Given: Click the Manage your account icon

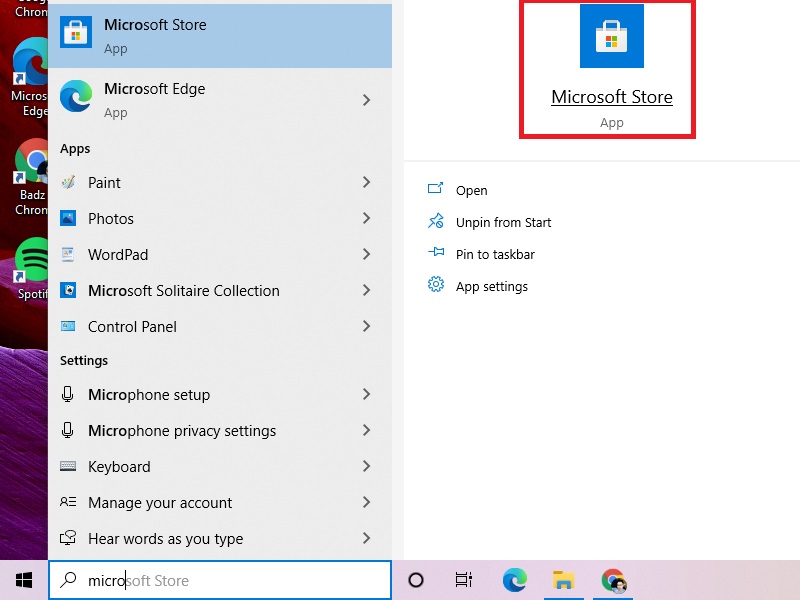Looking at the screenshot, I should [68, 502].
